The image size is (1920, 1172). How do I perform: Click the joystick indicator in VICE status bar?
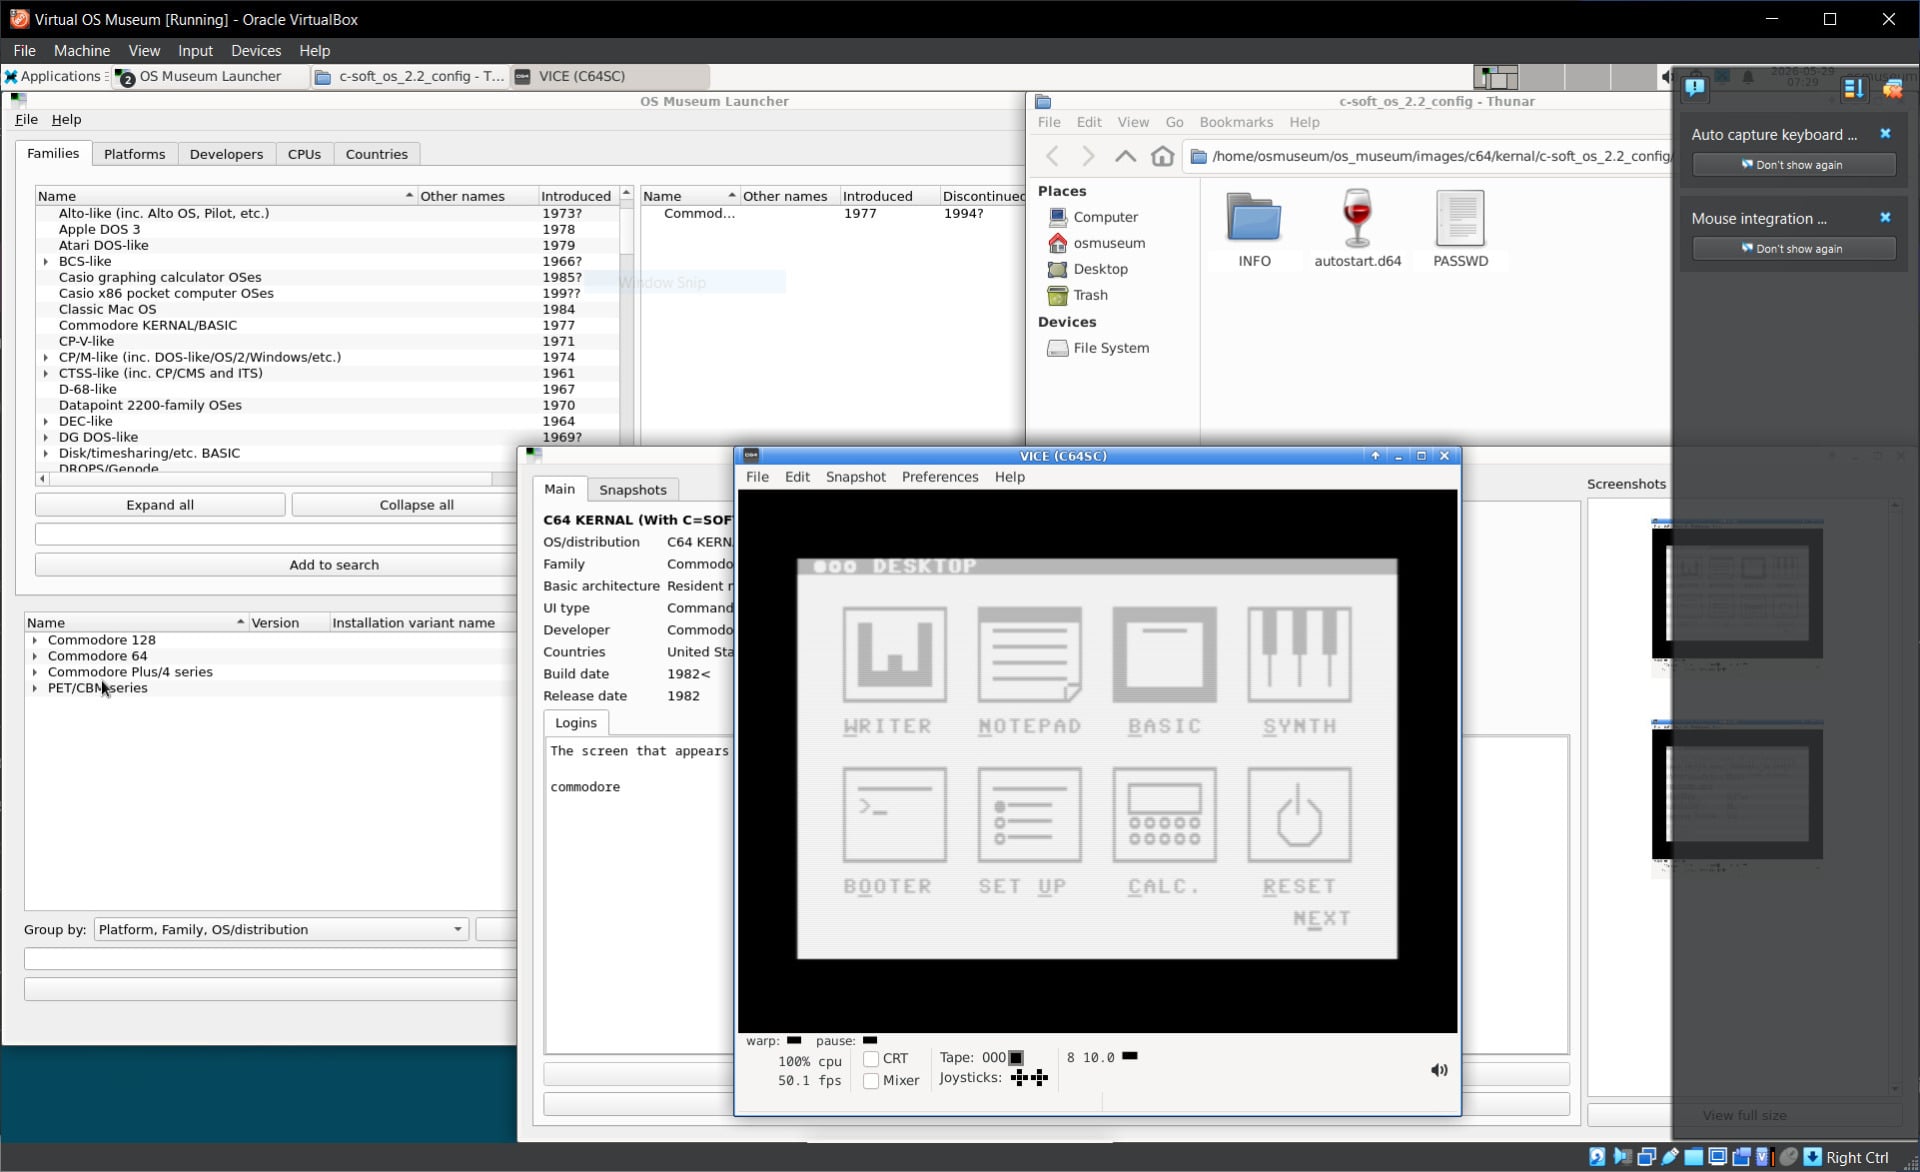(1029, 1077)
